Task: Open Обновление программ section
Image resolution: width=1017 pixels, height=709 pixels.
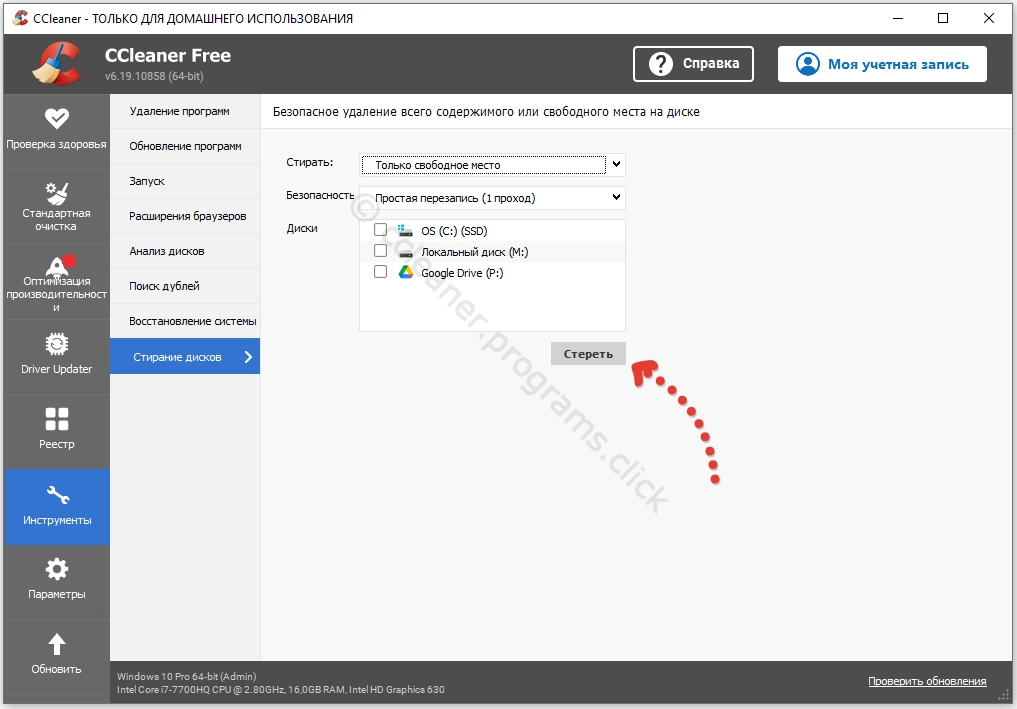Action: [x=185, y=146]
